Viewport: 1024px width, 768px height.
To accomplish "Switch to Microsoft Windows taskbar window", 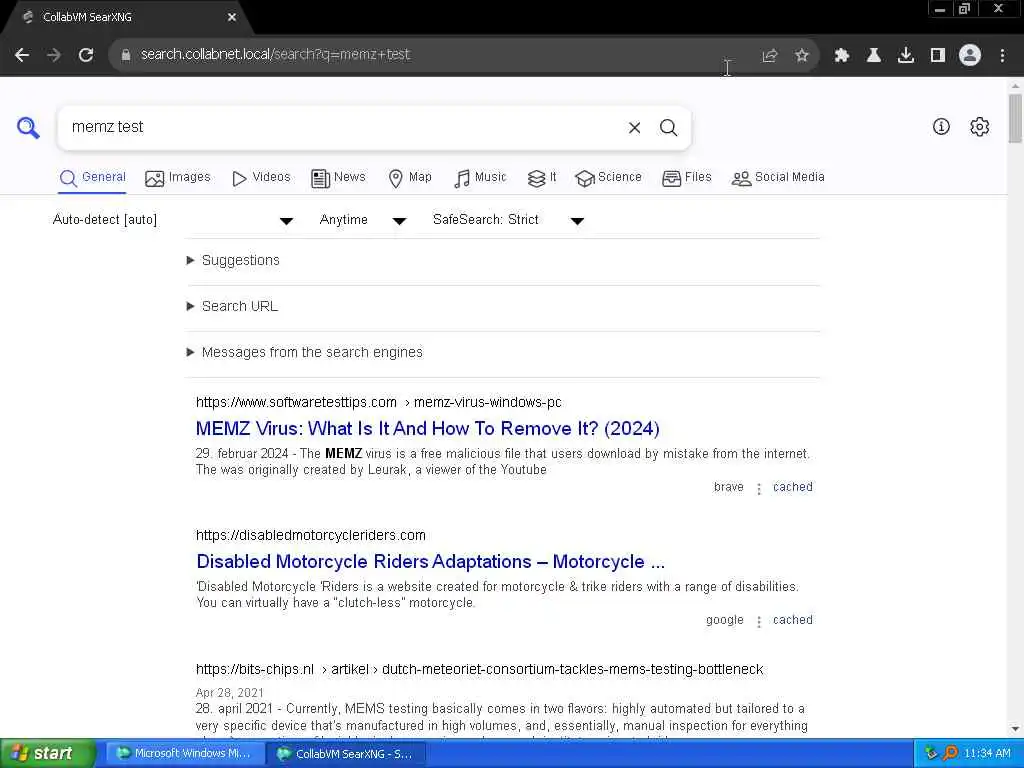I will coord(184,754).
